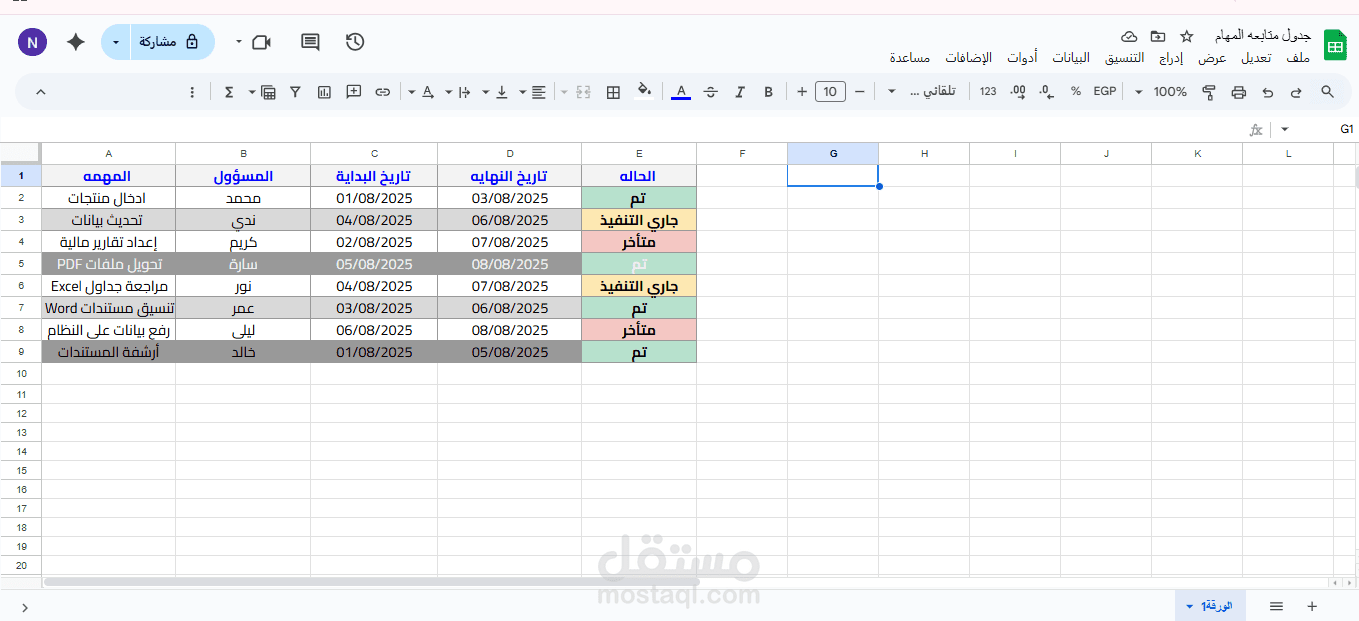The height and width of the screenshot is (621, 1359).
Task: Click the search menus magnifier icon
Action: 1327,92
